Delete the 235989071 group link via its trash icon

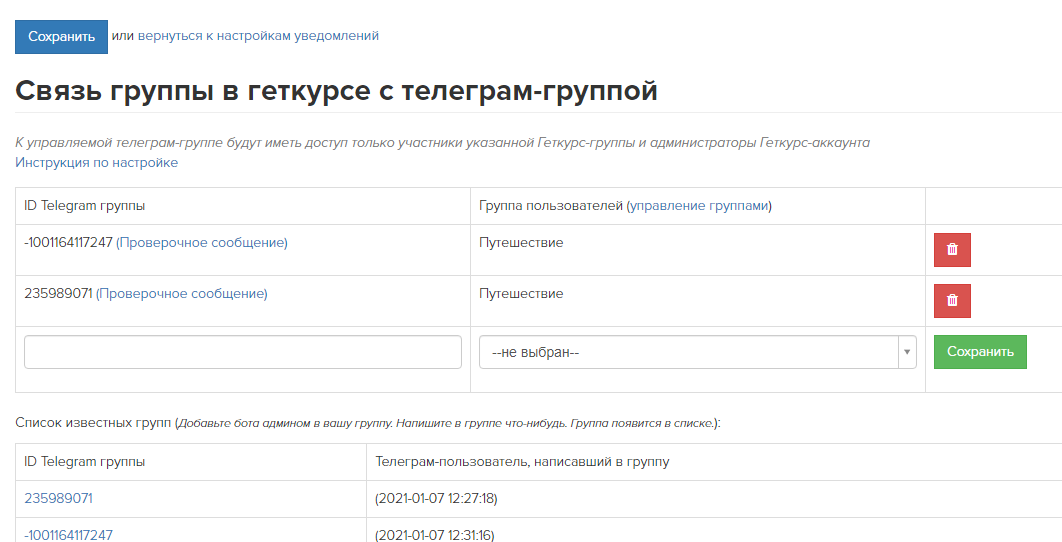952,301
